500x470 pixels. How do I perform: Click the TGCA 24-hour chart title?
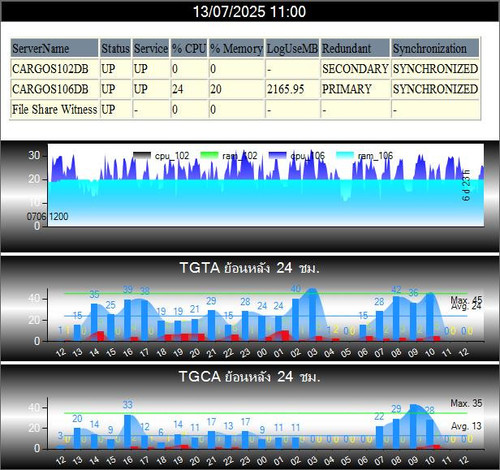pyautogui.click(x=249, y=377)
